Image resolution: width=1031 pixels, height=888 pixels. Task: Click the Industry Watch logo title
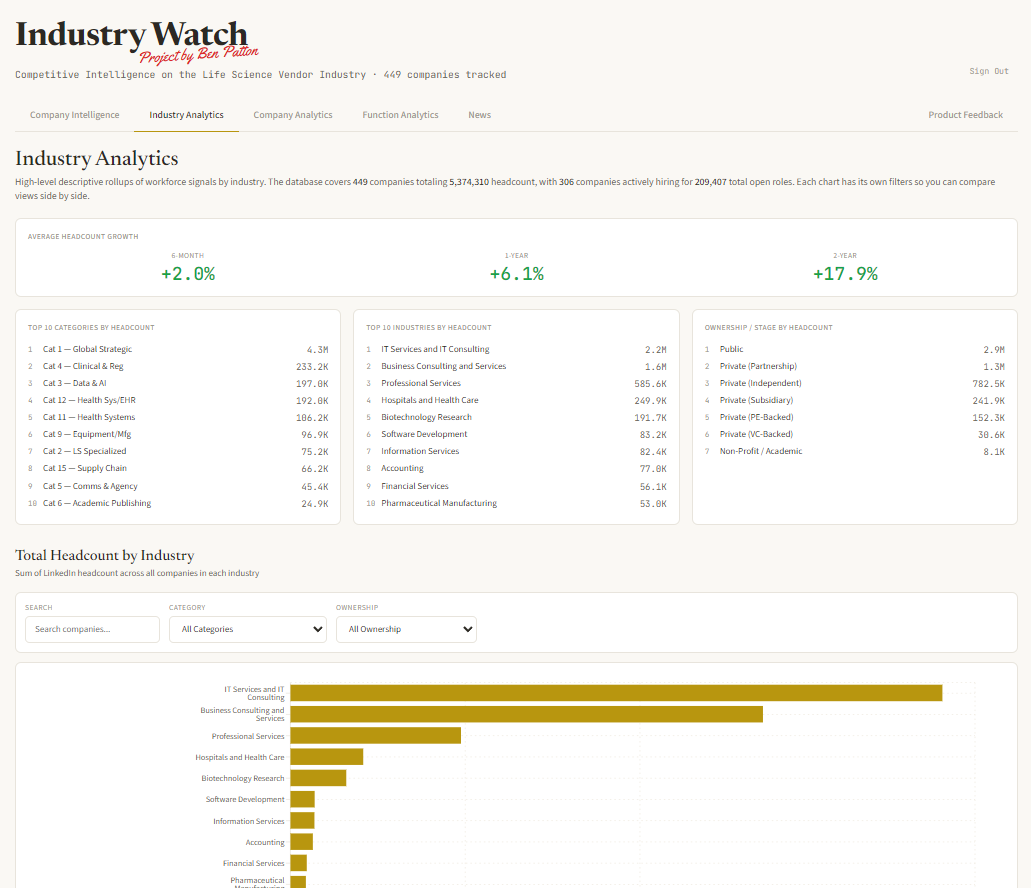(132, 34)
